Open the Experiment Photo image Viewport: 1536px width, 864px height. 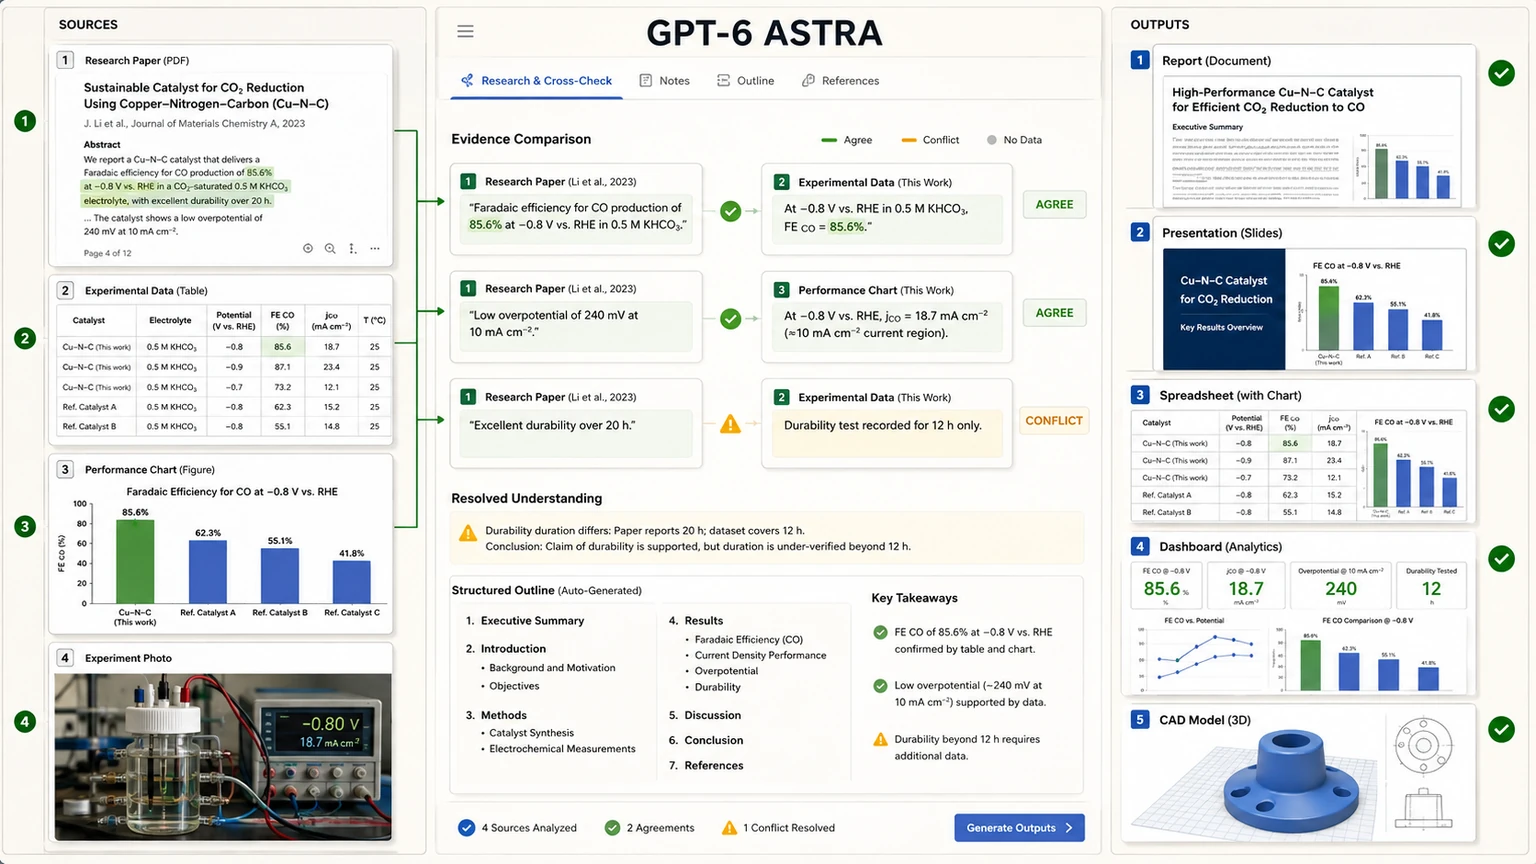223,757
